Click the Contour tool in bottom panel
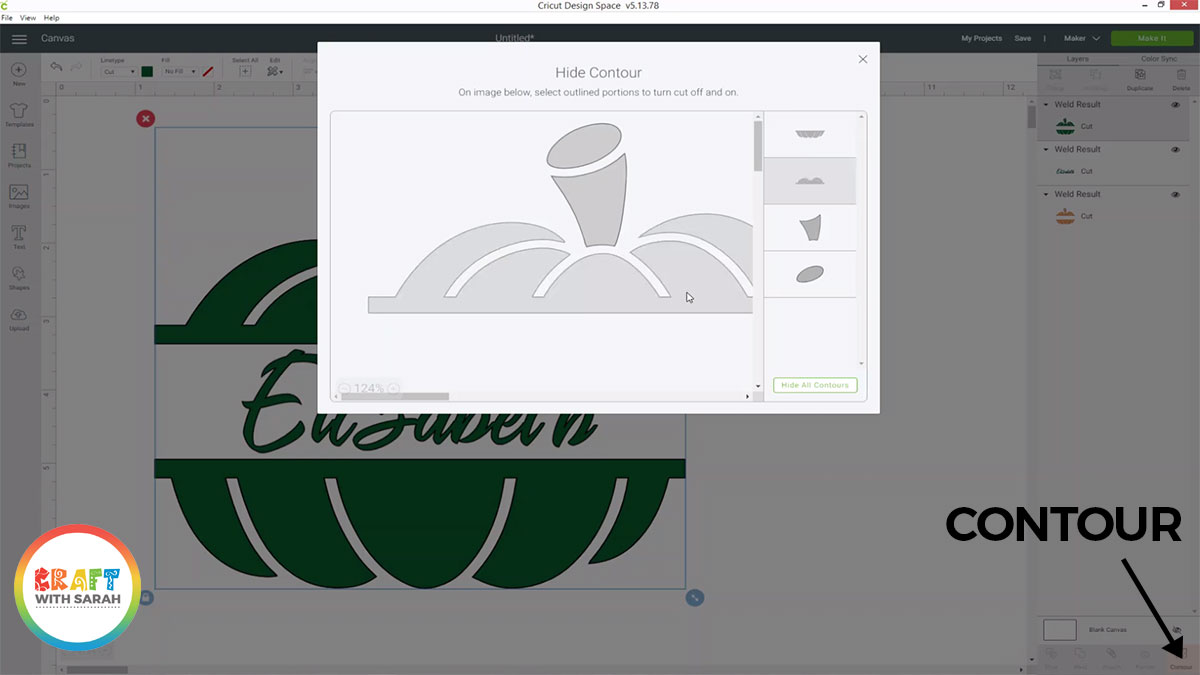The height and width of the screenshot is (675, 1200). 1181,658
